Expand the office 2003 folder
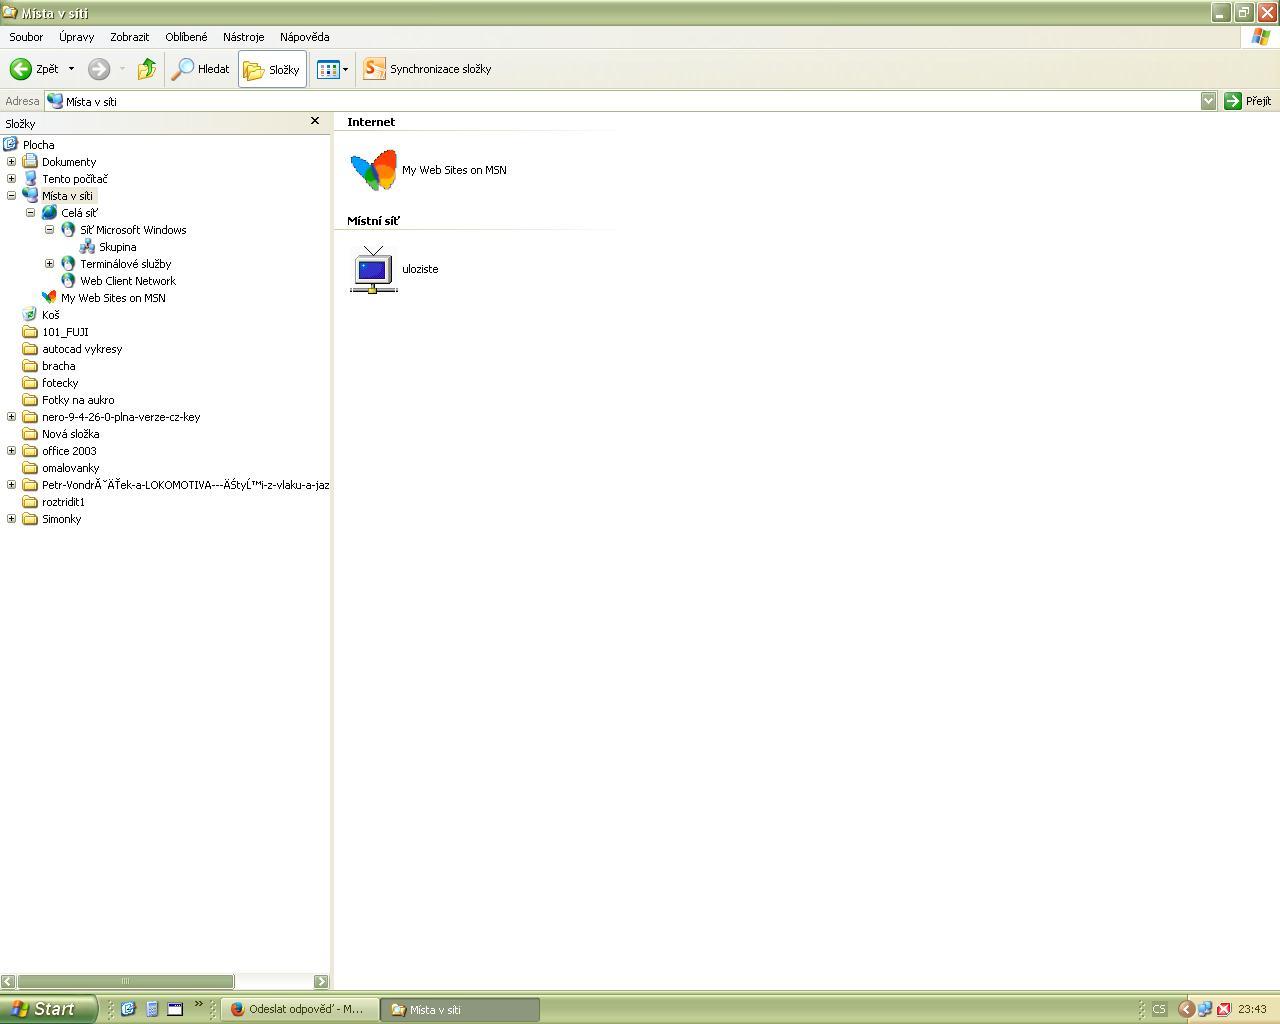The image size is (1280, 1024). [x=12, y=451]
